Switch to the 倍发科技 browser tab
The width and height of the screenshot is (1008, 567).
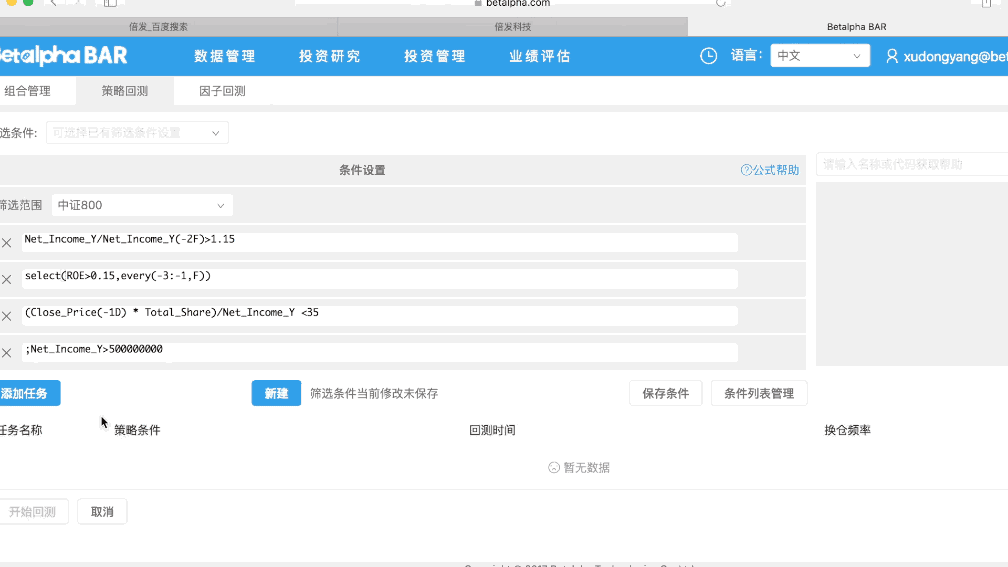tap(512, 26)
